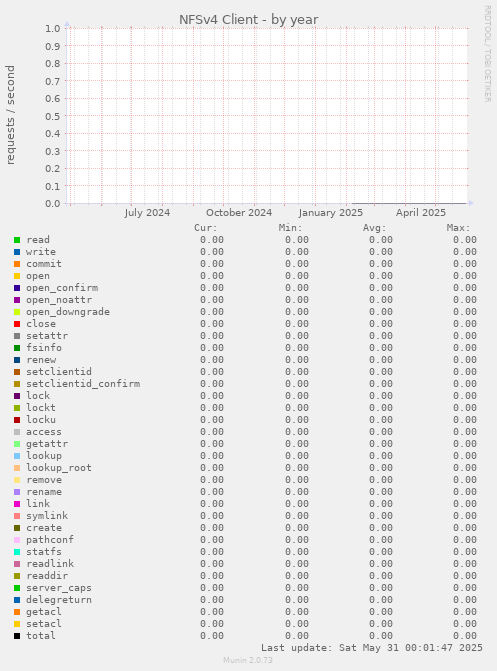
Task: Click the Max: column header
Action: pyautogui.click(x=458, y=228)
